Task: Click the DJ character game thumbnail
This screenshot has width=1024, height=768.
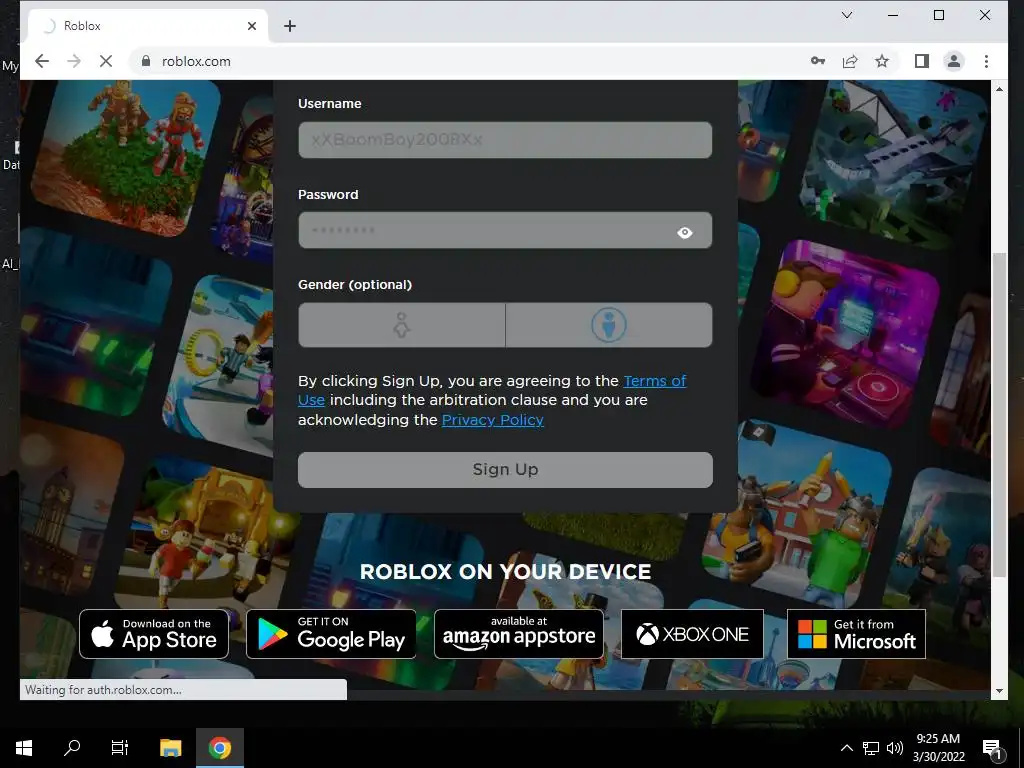Action: pyautogui.click(x=845, y=333)
